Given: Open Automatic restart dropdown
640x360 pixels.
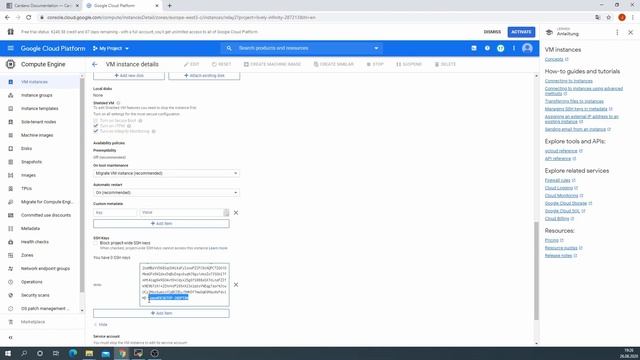Looking at the screenshot, I should tap(166, 193).
